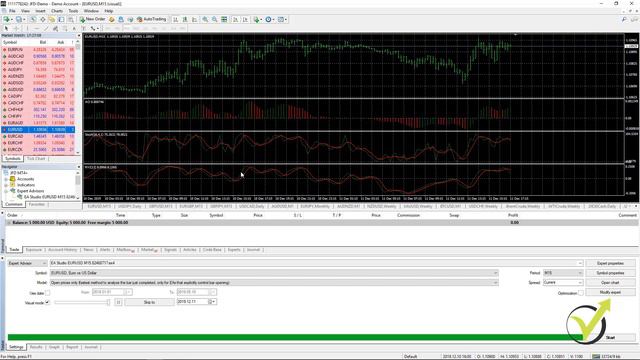Screen dimensions: 640x360
Task: Open the Spread dropdown
Action: (x=563, y=282)
